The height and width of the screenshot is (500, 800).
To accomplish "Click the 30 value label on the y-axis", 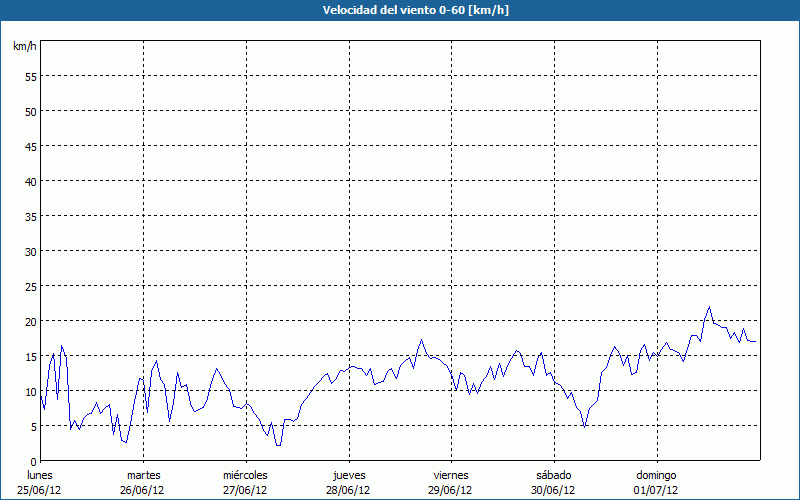I will [30, 251].
